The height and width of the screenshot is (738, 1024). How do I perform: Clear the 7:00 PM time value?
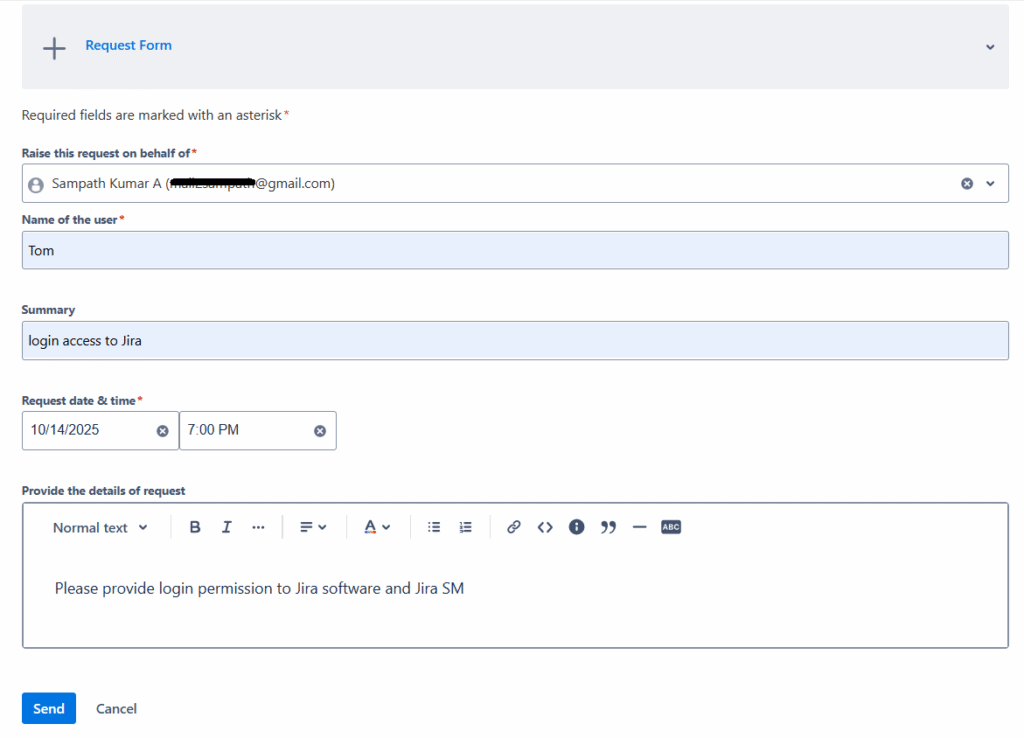pyautogui.click(x=320, y=431)
